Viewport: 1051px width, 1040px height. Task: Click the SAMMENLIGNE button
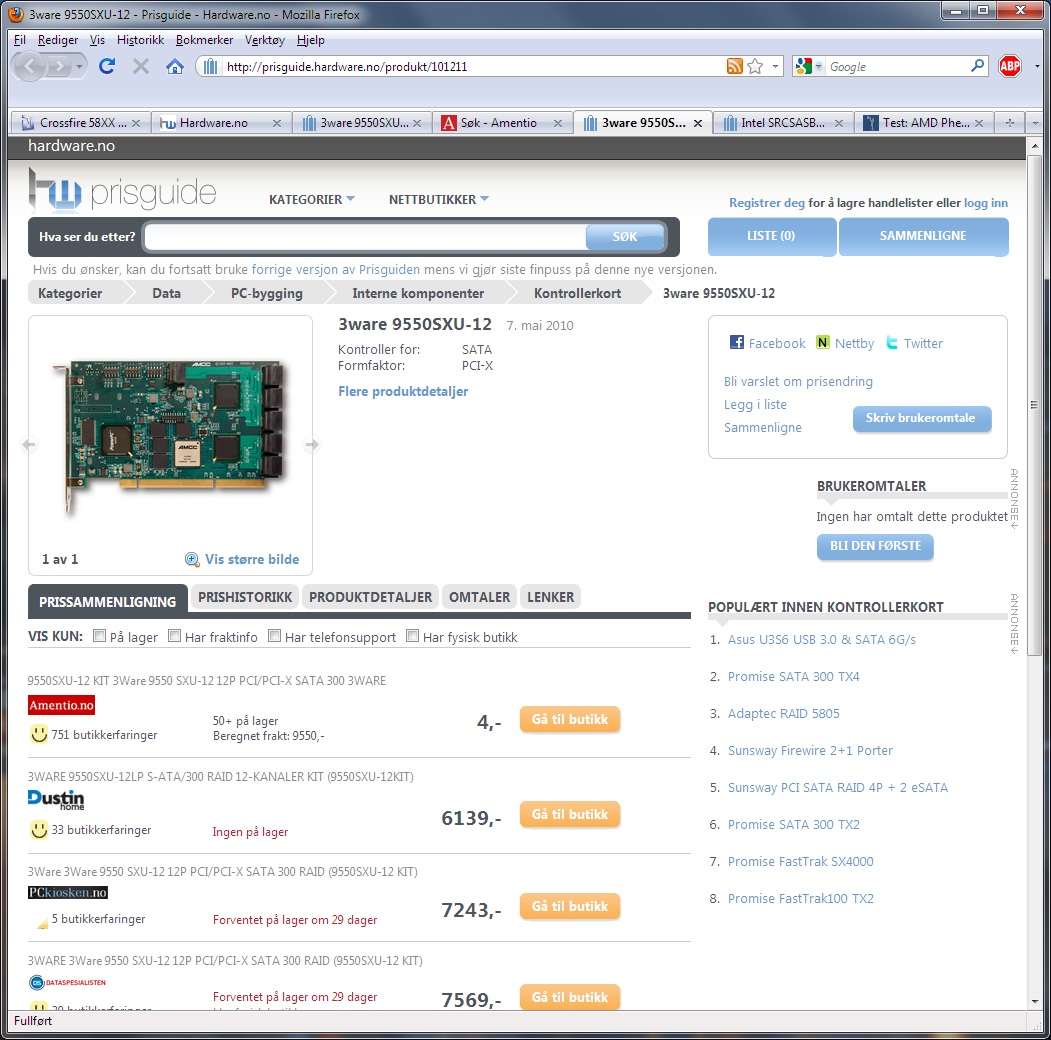click(x=923, y=236)
